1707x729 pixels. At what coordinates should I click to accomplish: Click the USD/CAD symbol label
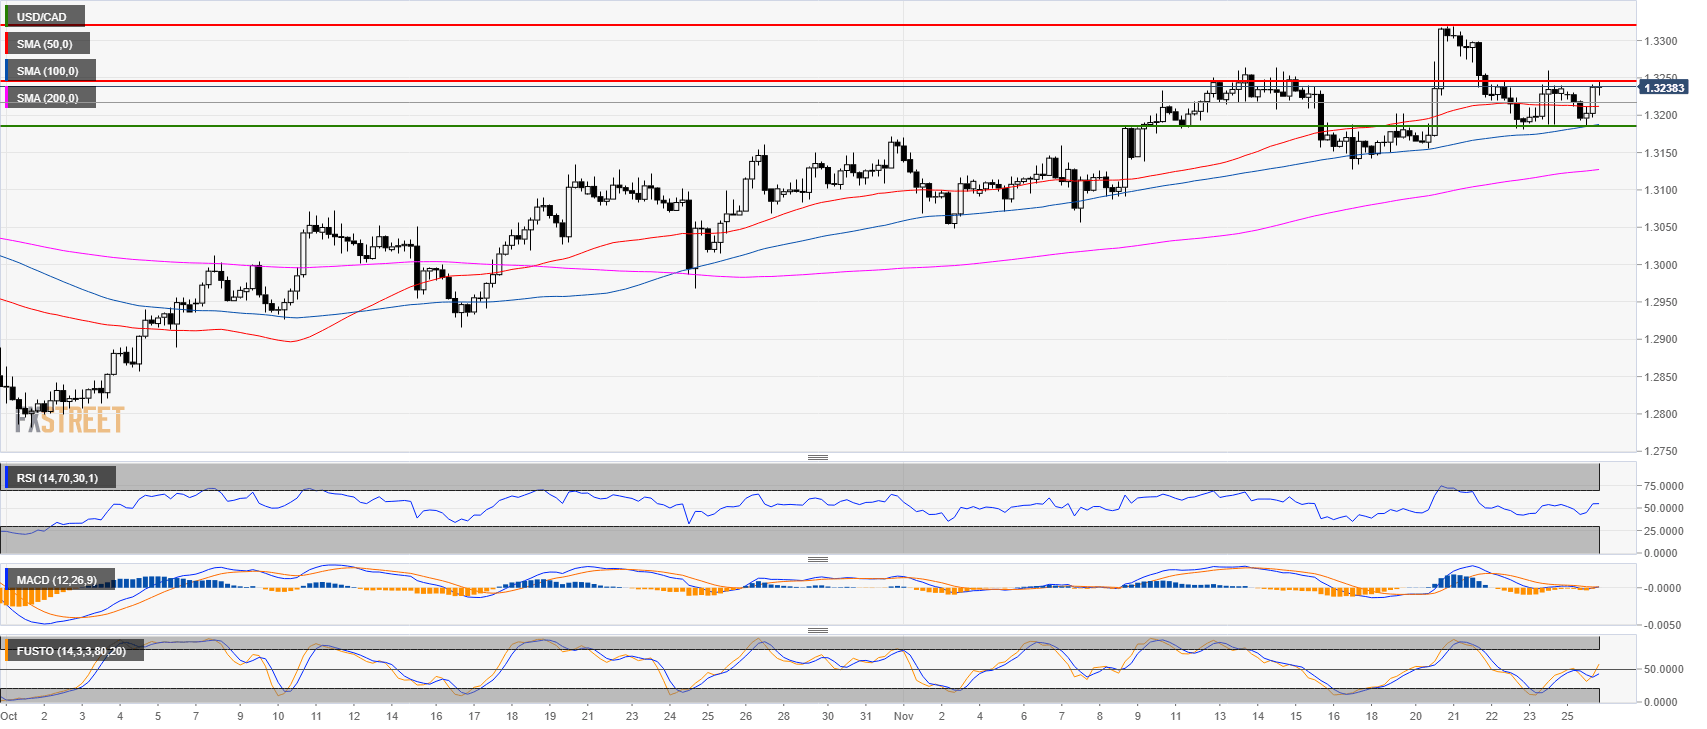[42, 17]
